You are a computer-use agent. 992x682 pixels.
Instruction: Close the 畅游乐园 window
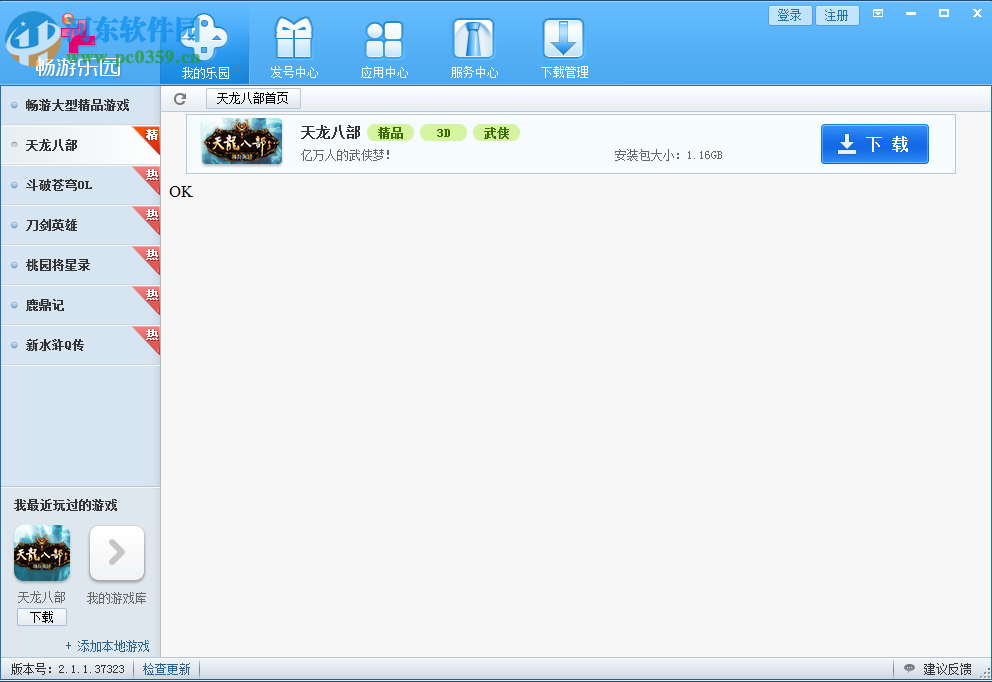(977, 13)
